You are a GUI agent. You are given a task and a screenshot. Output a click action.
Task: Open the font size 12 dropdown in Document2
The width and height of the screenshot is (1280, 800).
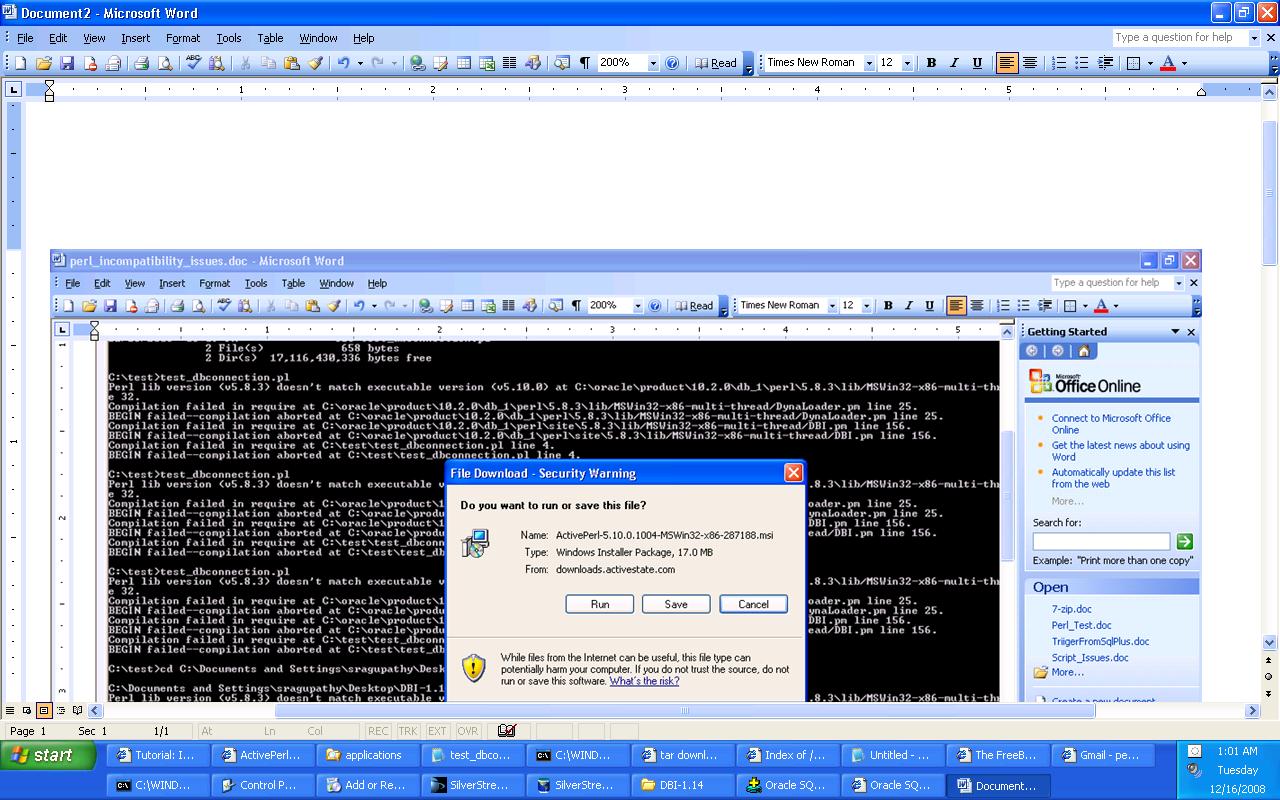(907, 63)
